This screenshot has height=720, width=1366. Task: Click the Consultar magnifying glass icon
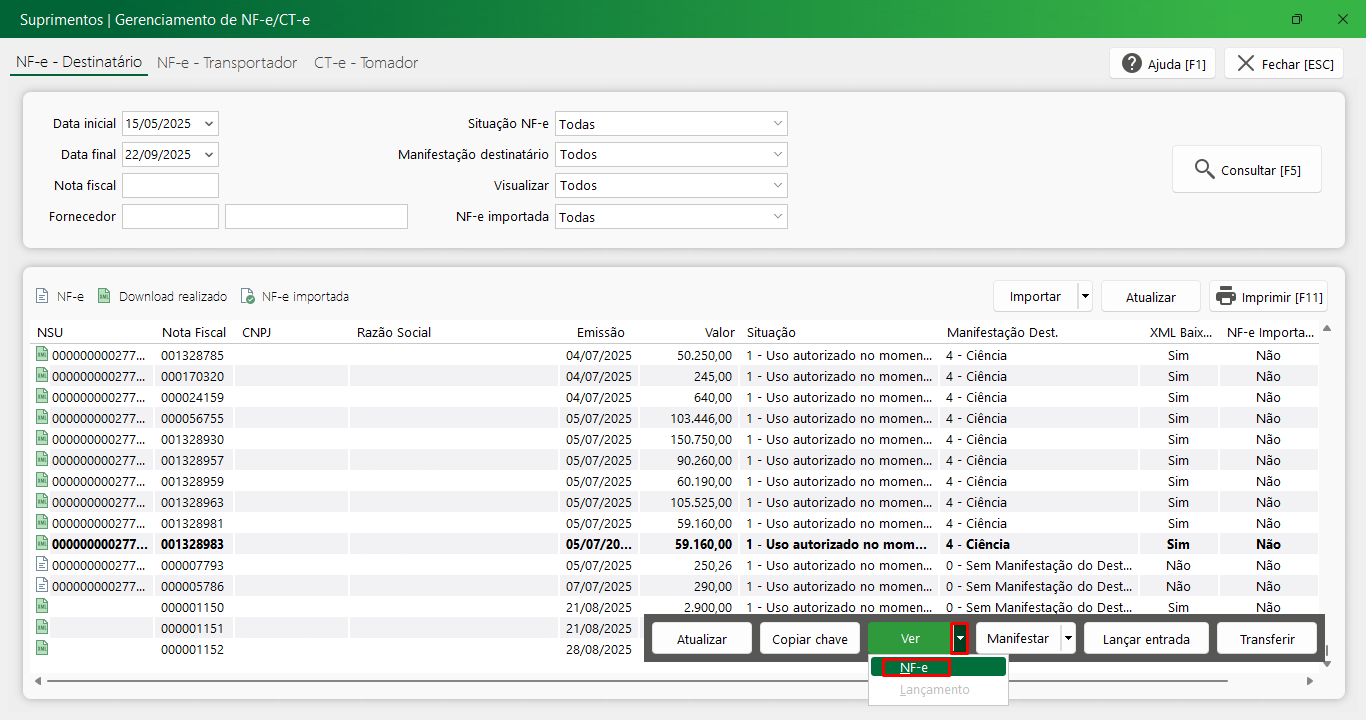tap(1205, 170)
